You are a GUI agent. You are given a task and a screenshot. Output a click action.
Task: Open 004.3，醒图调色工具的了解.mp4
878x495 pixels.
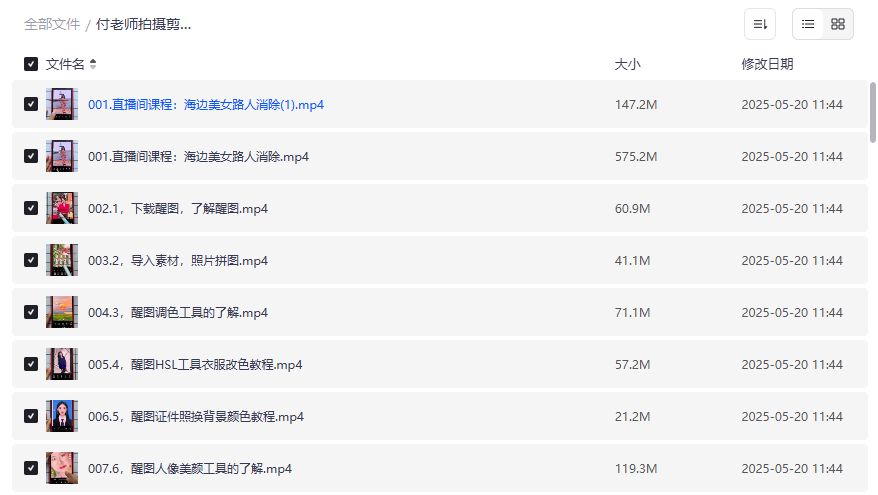pos(178,313)
